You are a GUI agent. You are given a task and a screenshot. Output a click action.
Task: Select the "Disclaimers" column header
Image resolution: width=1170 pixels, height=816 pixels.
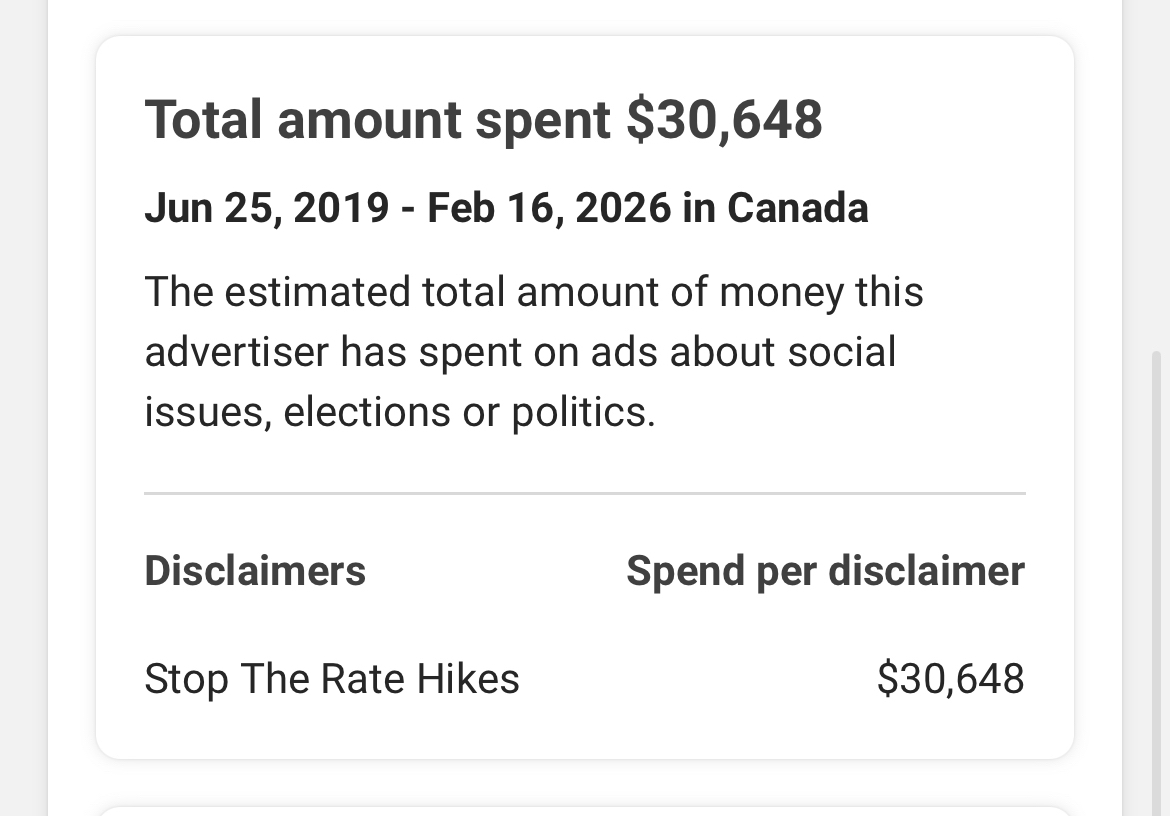coord(255,571)
